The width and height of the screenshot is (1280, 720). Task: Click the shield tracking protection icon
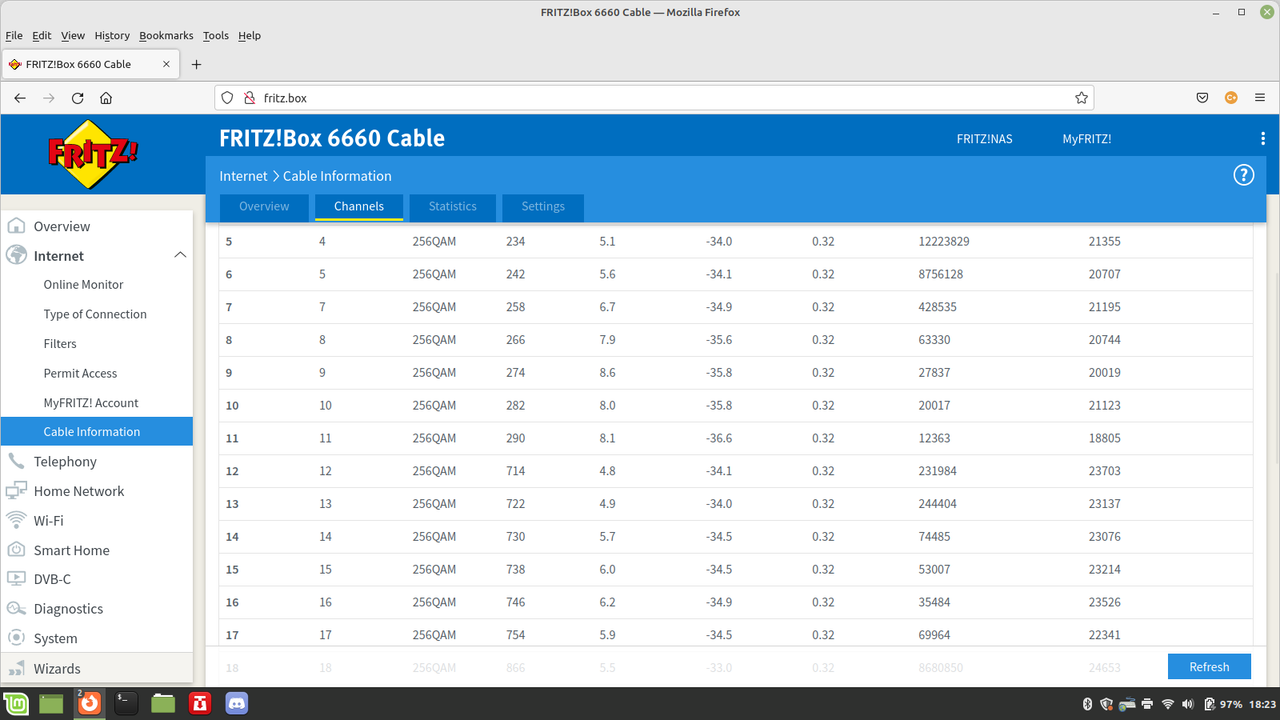coord(227,98)
